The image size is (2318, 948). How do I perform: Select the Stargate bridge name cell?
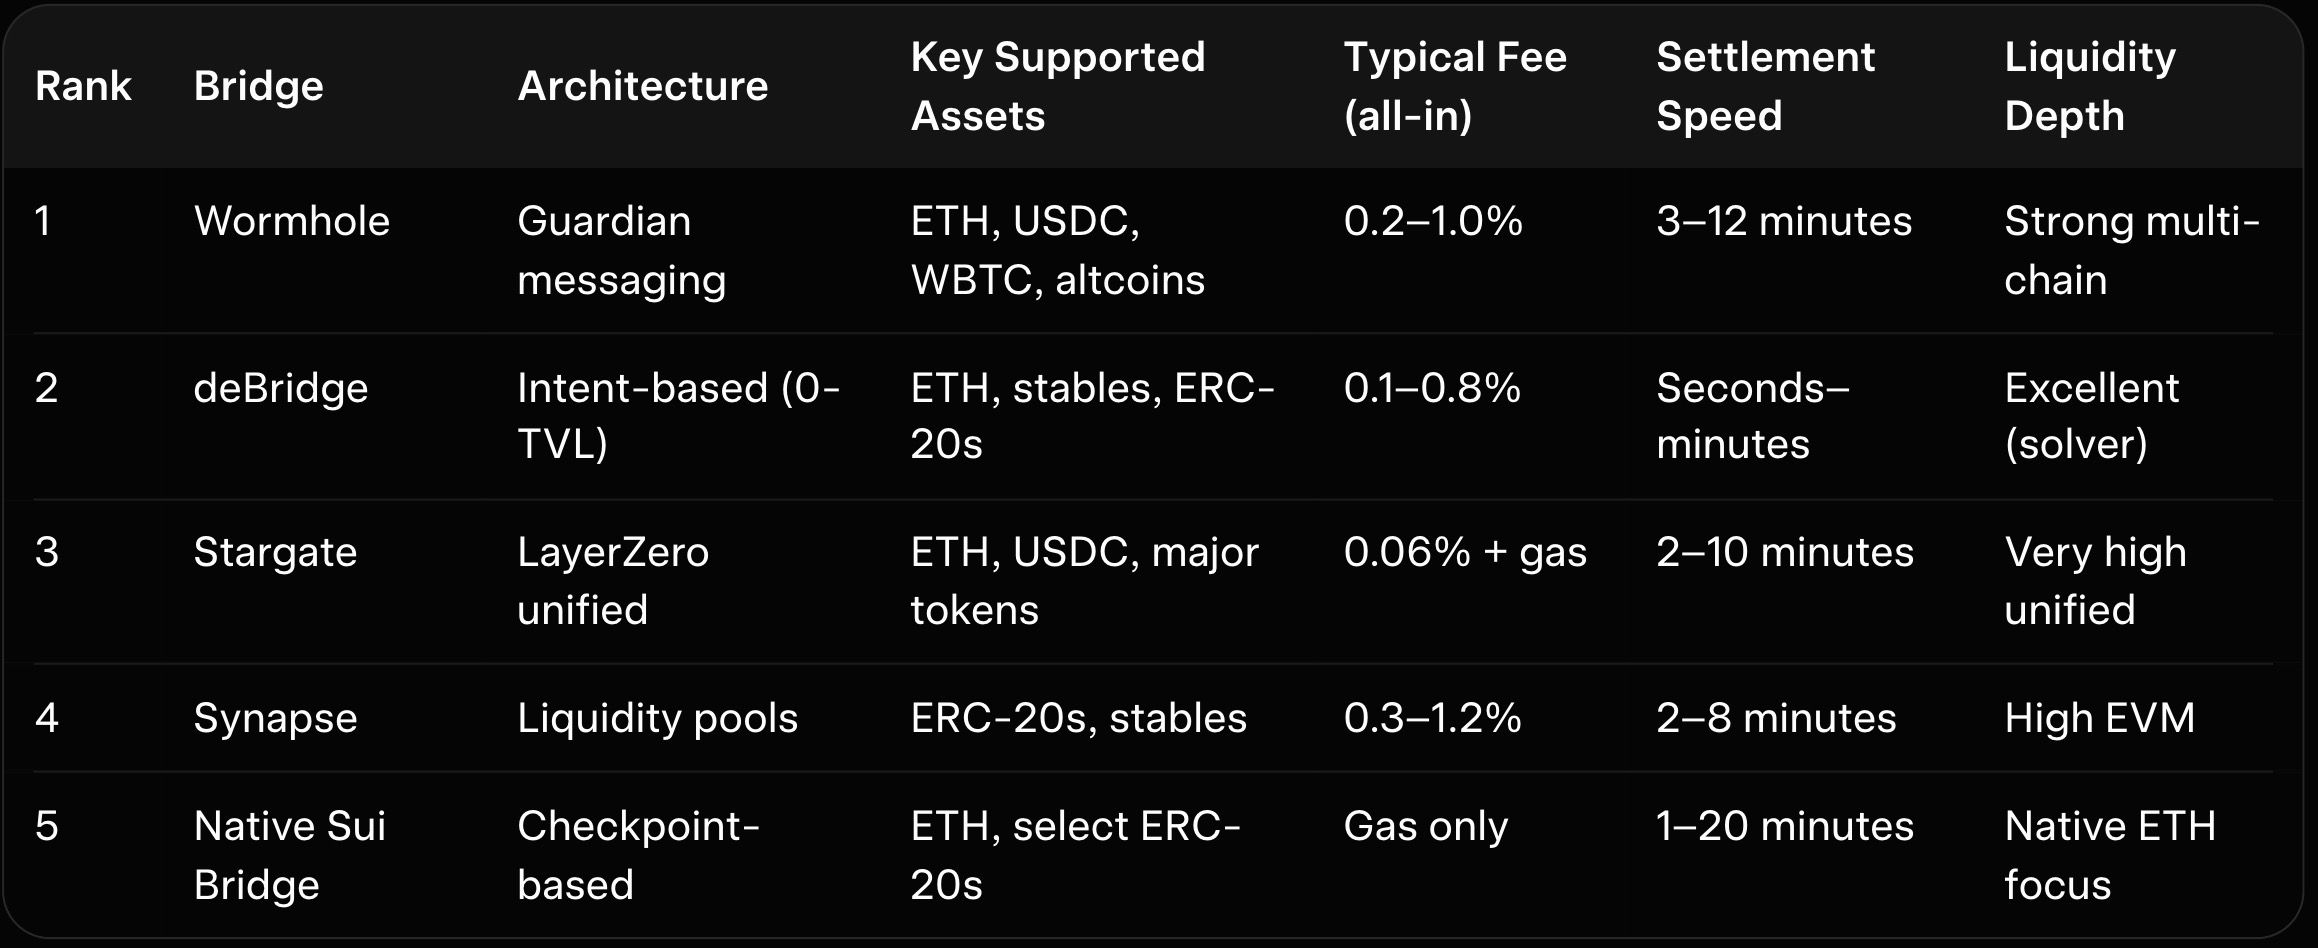tap(275, 552)
